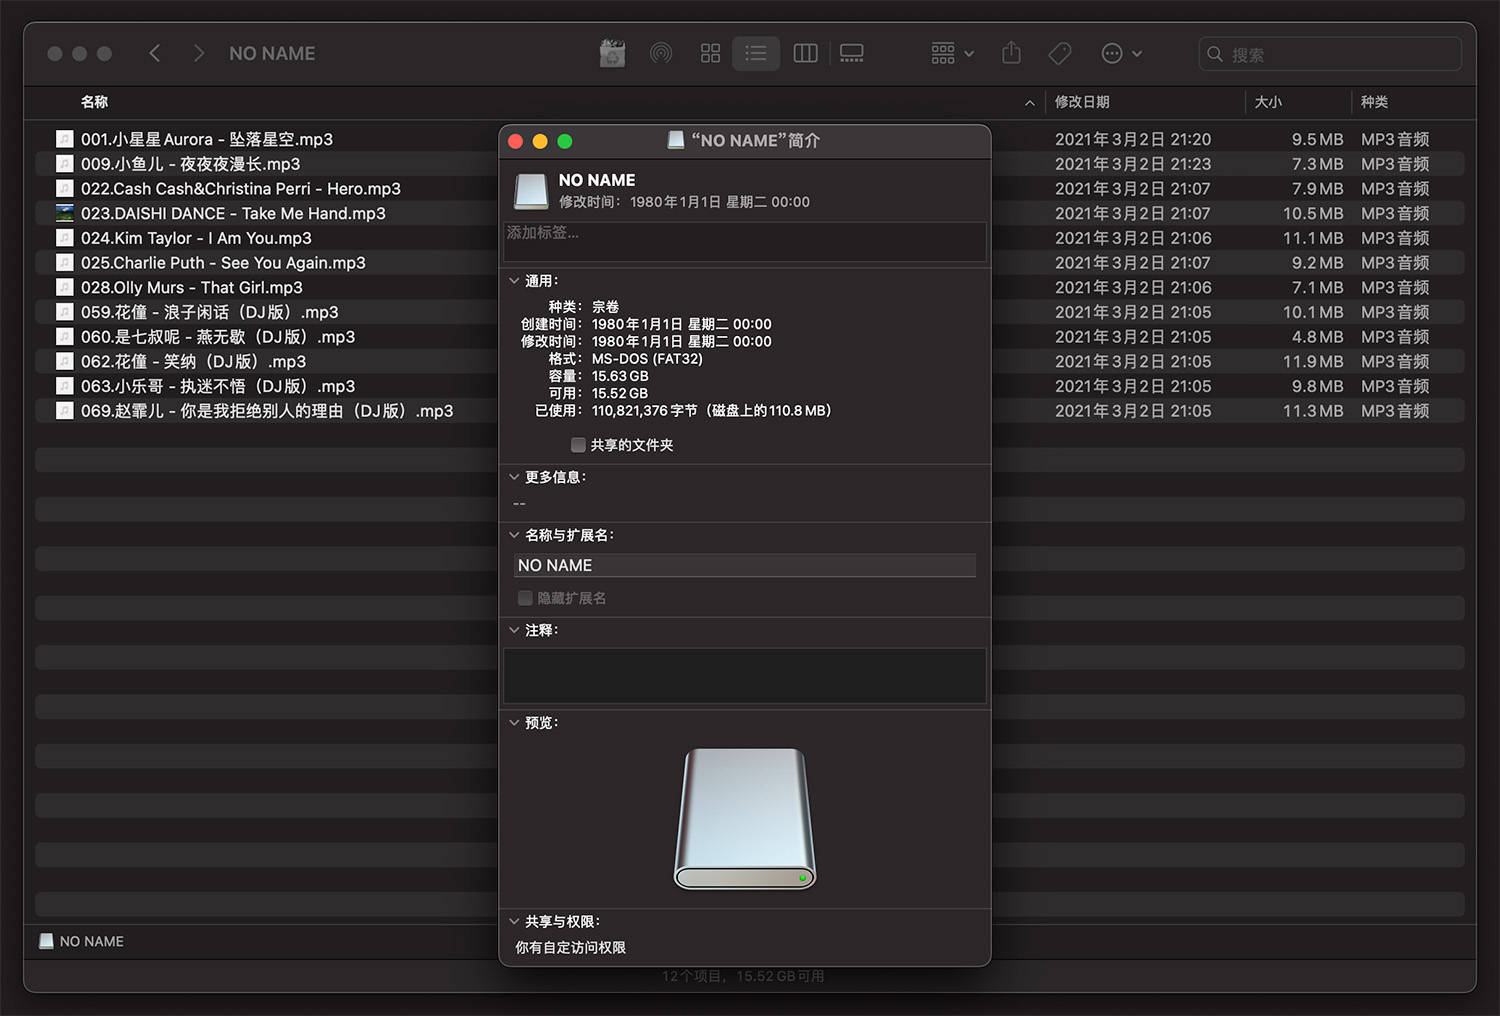Sort by the 修改日期 column header
The image size is (1500, 1016).
click(x=1082, y=102)
